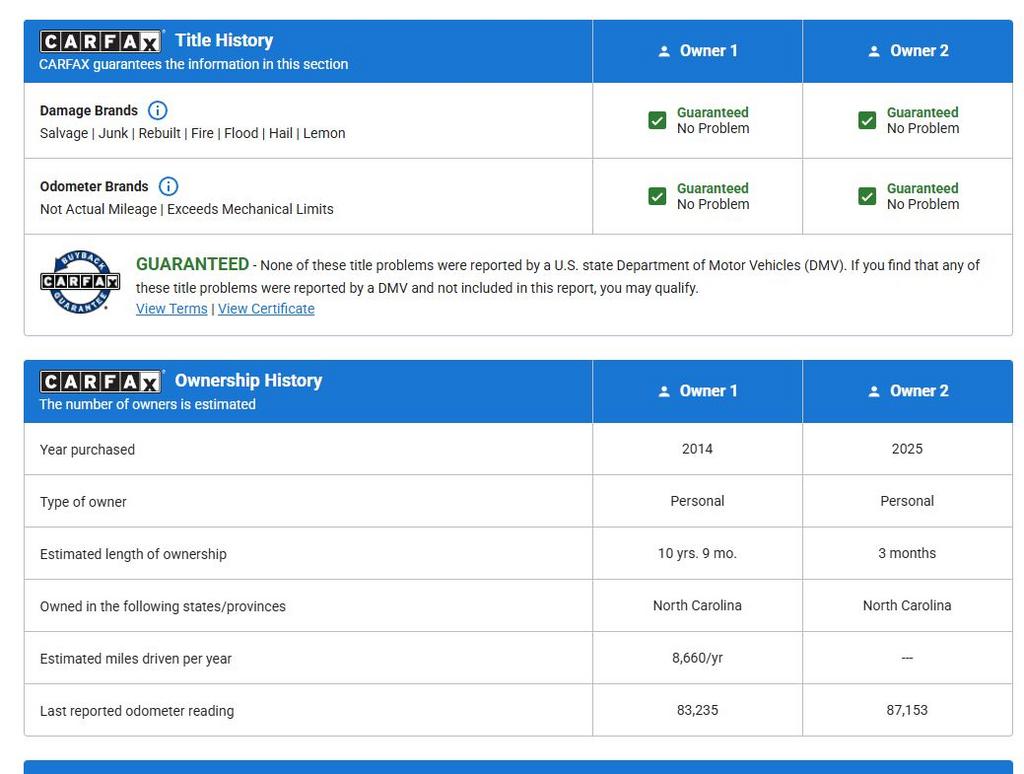This screenshot has width=1024, height=774.
Task: Click Owner 2 last odometer reading 87,153
Action: pos(907,710)
